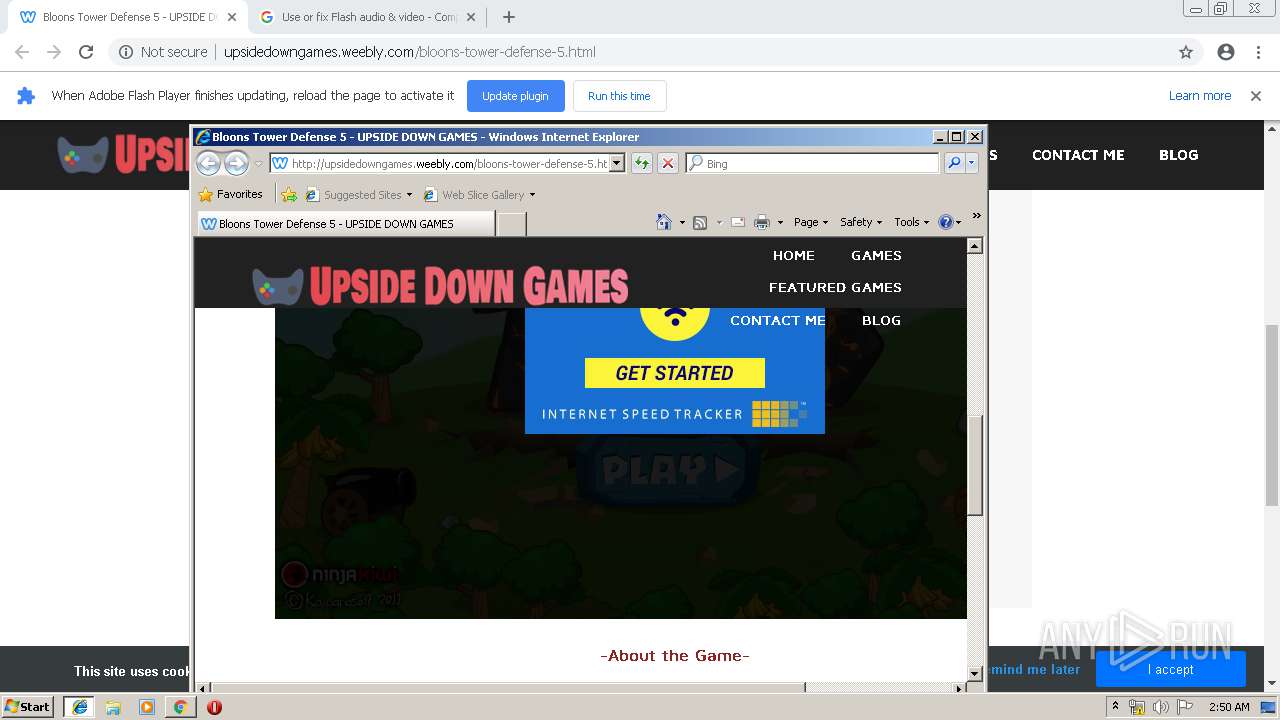Click the Chrome back arrow

(x=22, y=52)
